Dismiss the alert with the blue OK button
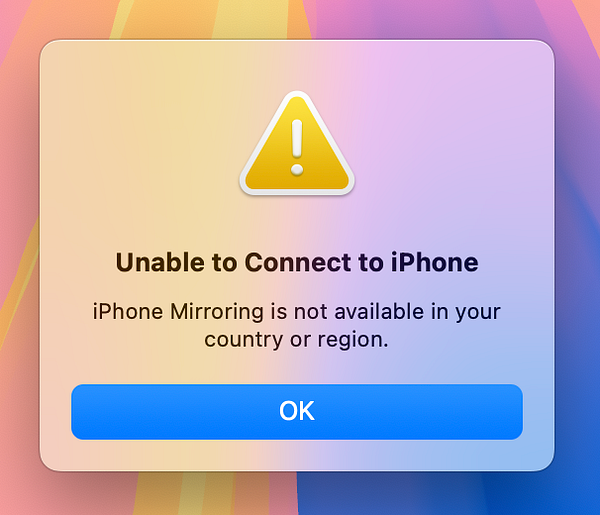Screen dimensions: 600x515 click(297, 412)
